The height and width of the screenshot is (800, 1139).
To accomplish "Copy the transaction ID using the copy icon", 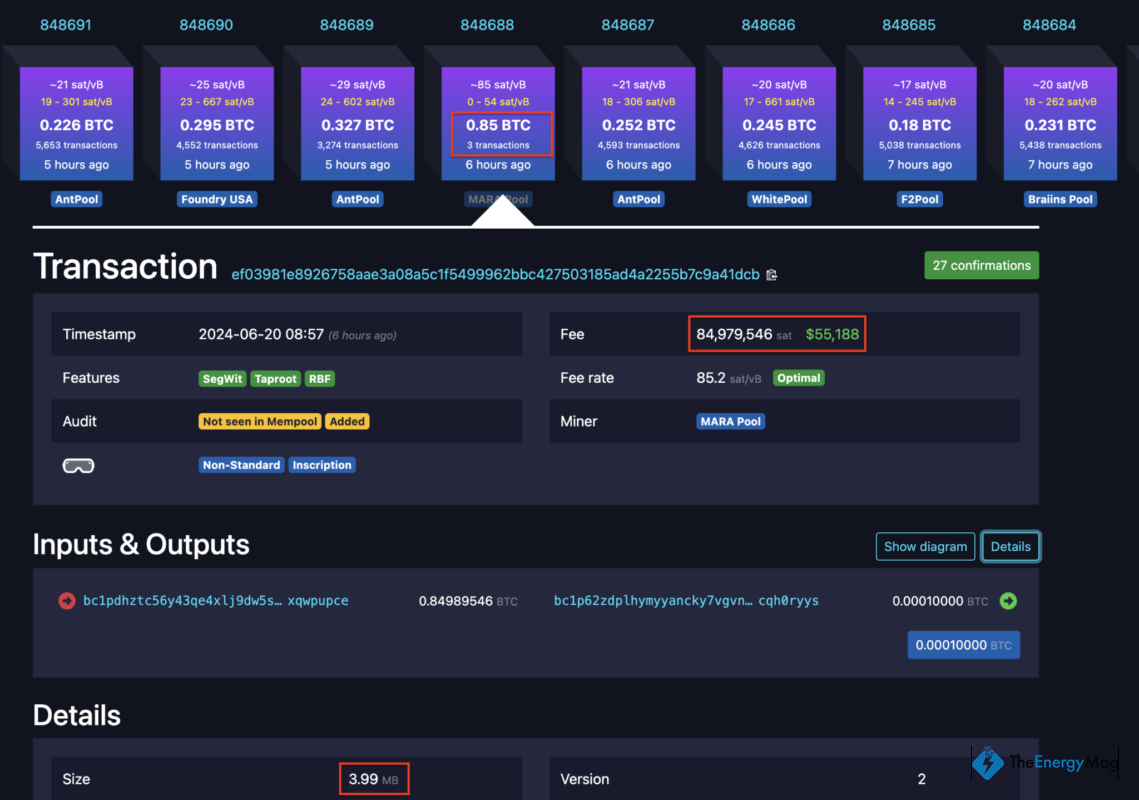I will pyautogui.click(x=771, y=274).
